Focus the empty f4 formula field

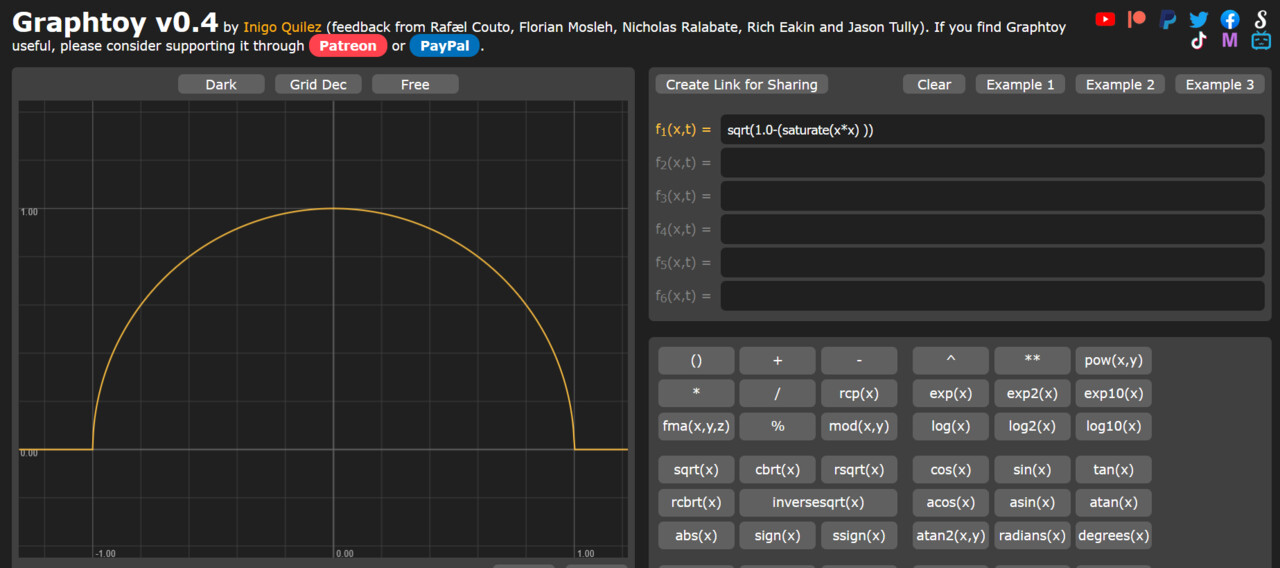(992, 229)
